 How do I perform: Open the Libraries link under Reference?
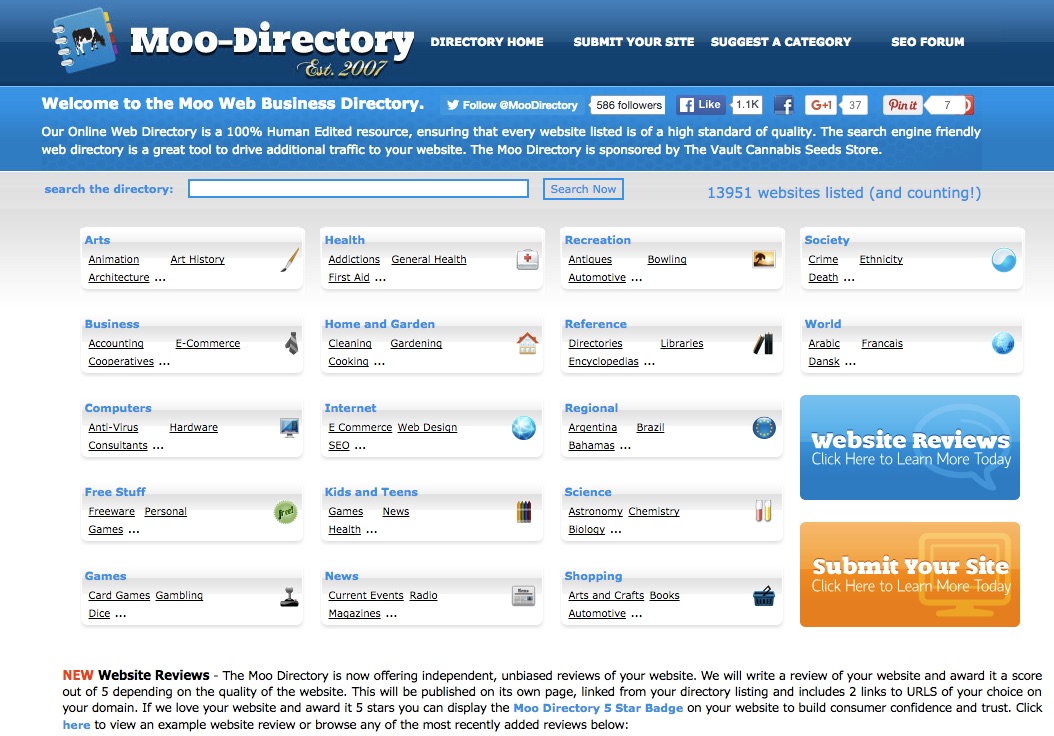tap(682, 343)
